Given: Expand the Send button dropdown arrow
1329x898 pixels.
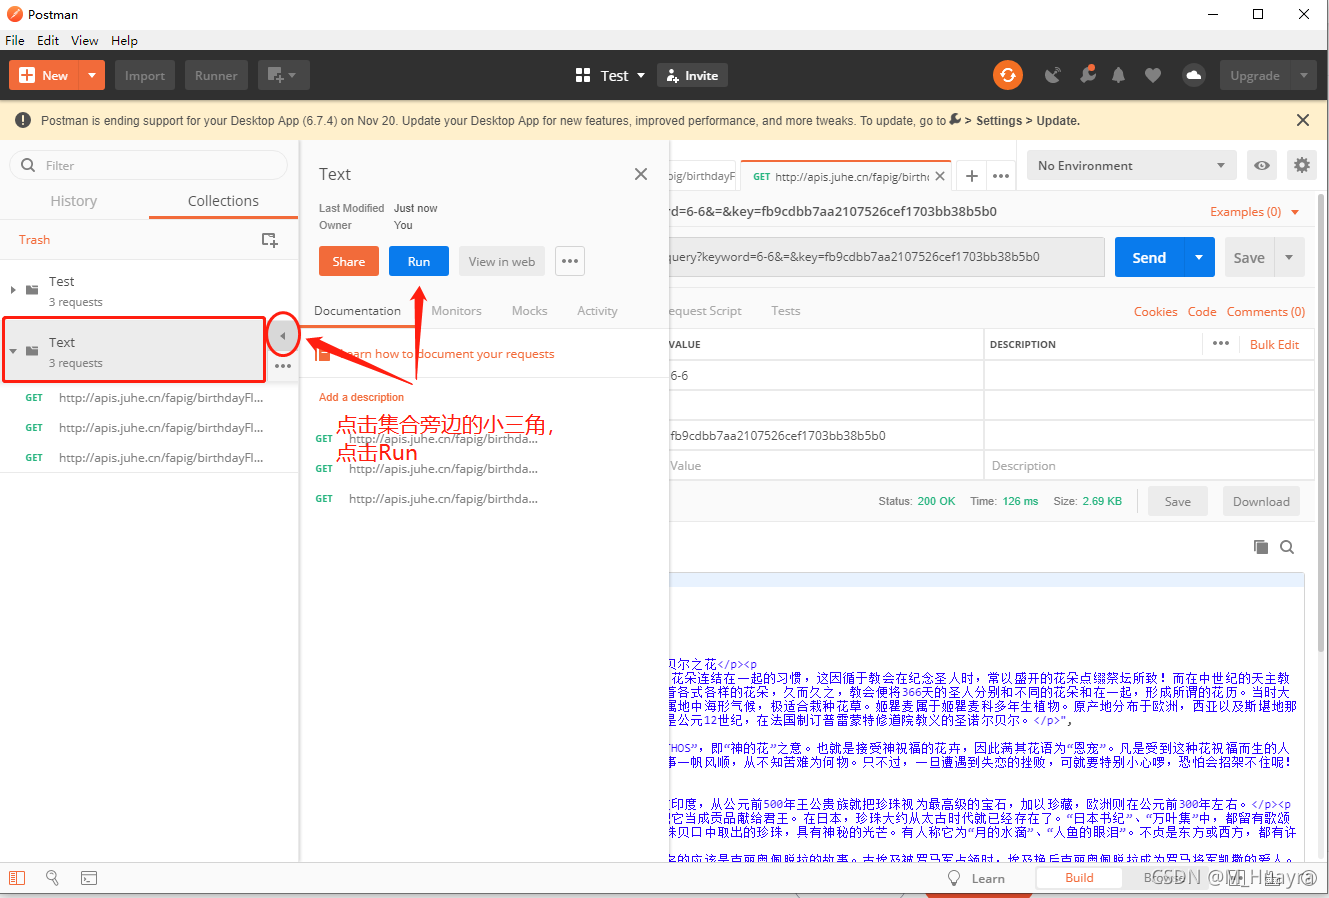Looking at the screenshot, I should coord(1199,258).
